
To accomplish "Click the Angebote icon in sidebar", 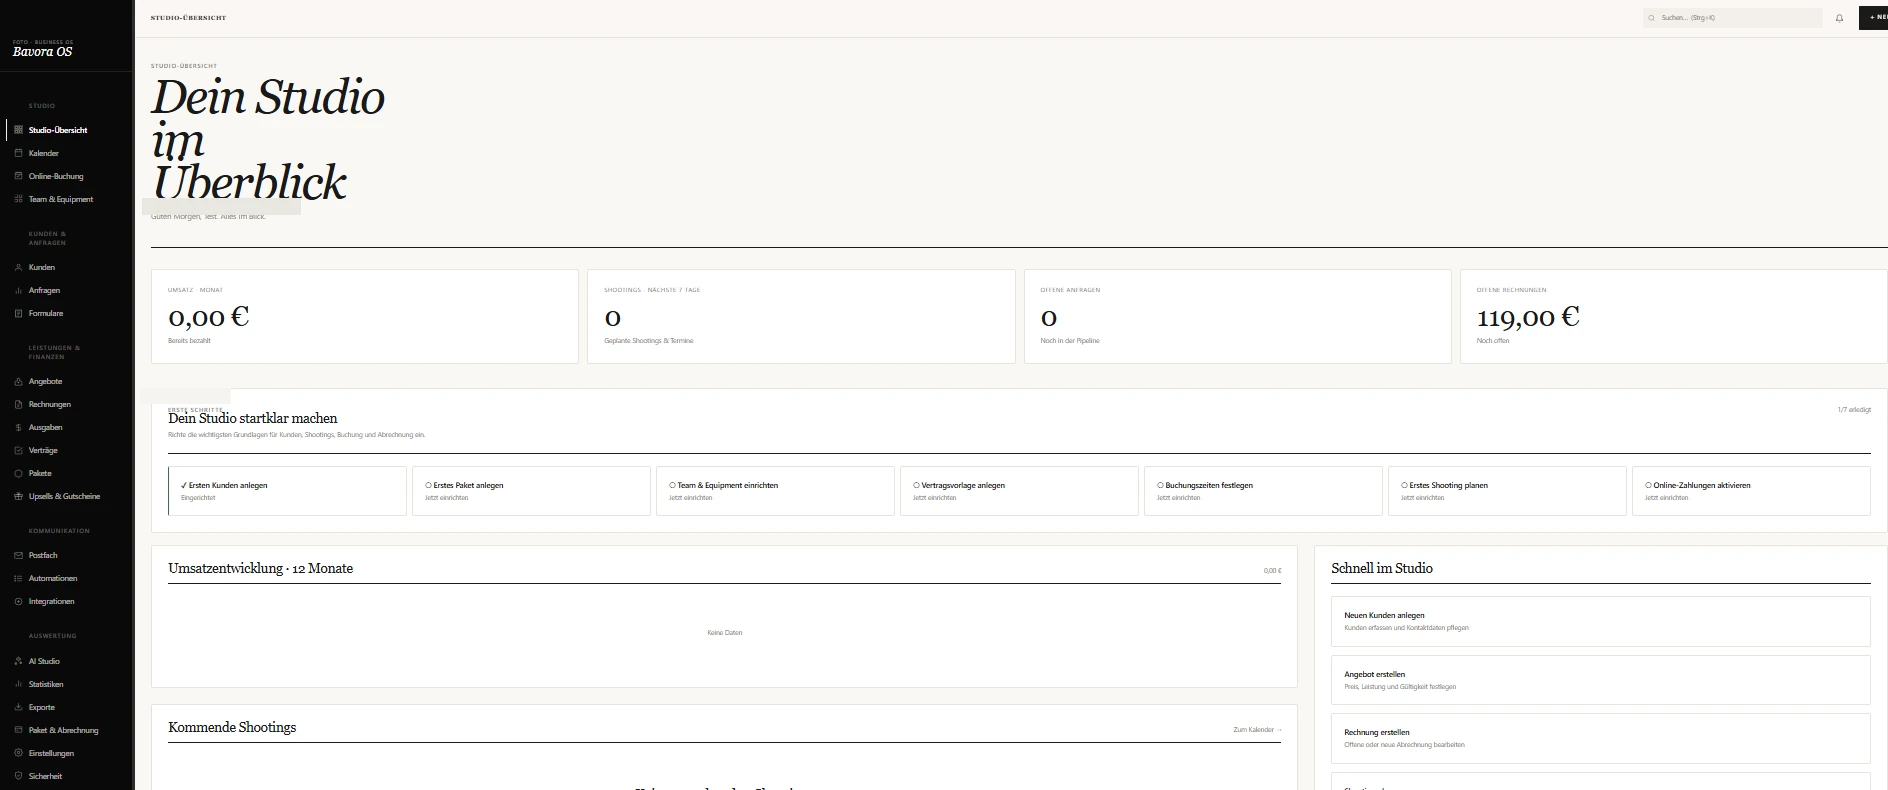I will tap(19, 381).
